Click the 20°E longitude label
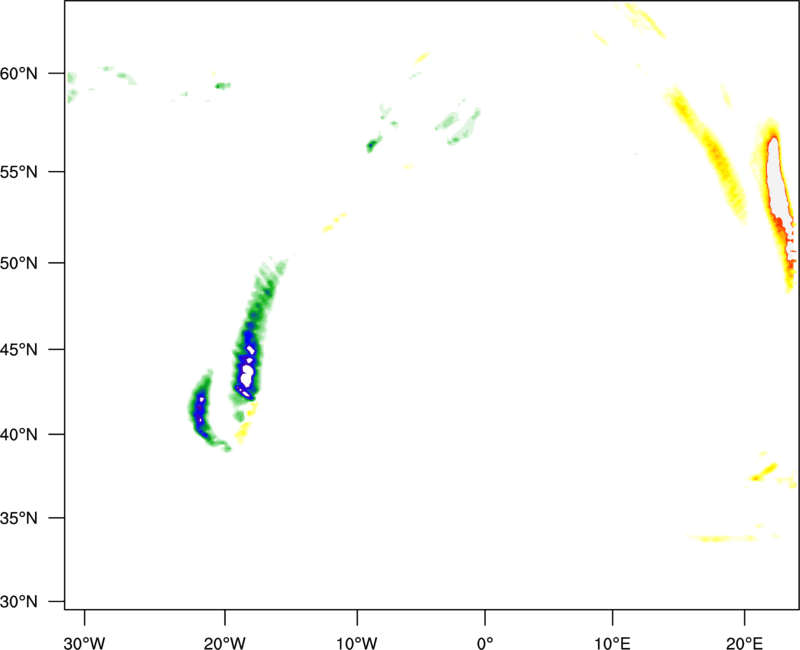800x650 pixels. coord(744,643)
